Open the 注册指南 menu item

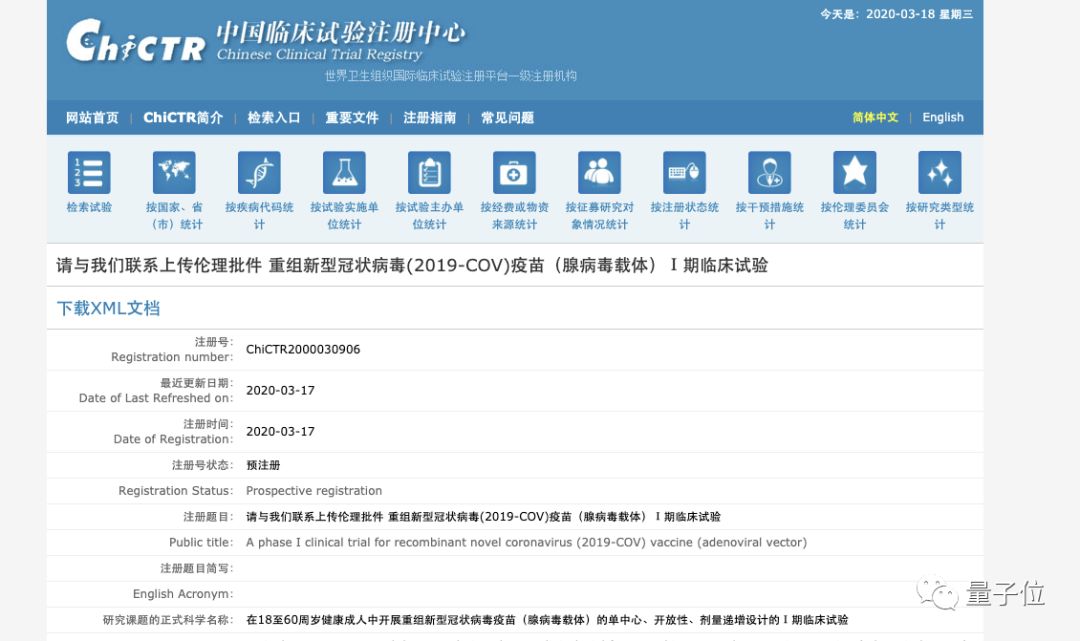click(430, 118)
